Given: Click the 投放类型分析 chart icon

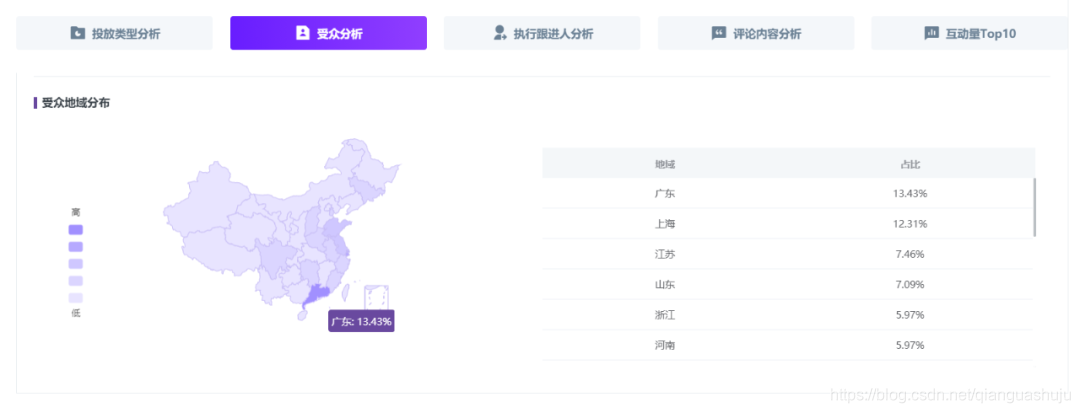Looking at the screenshot, I should tap(78, 33).
